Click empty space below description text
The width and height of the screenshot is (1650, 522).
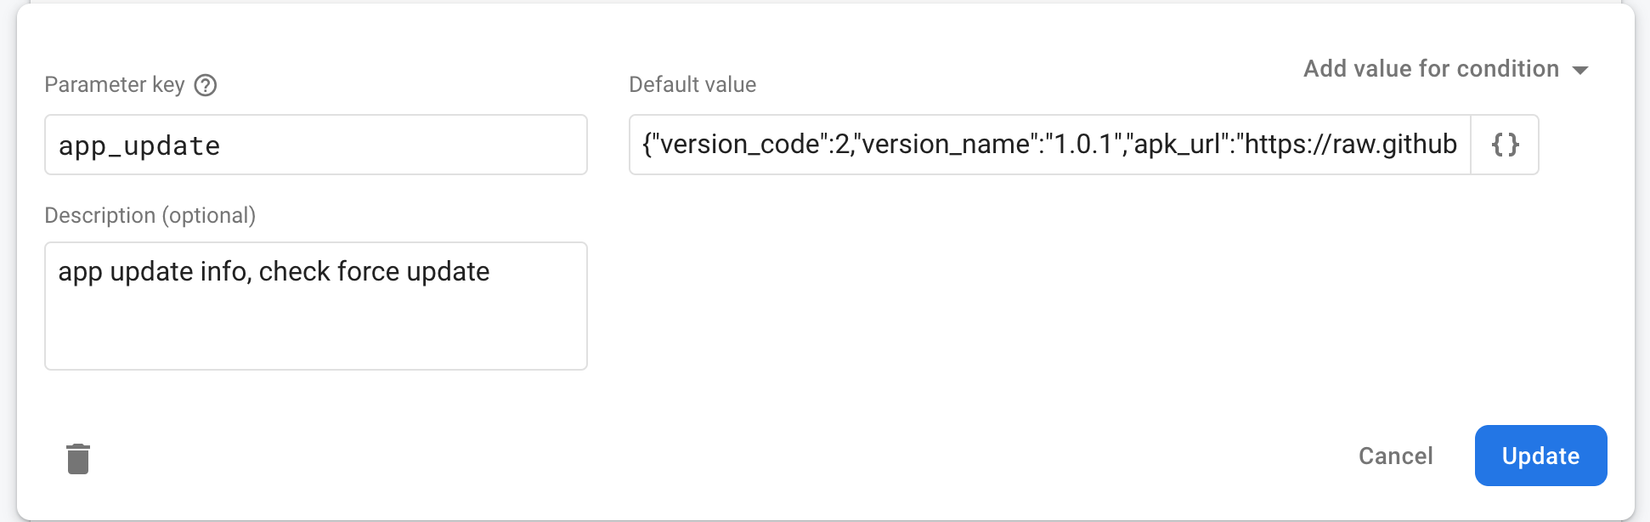(x=315, y=335)
